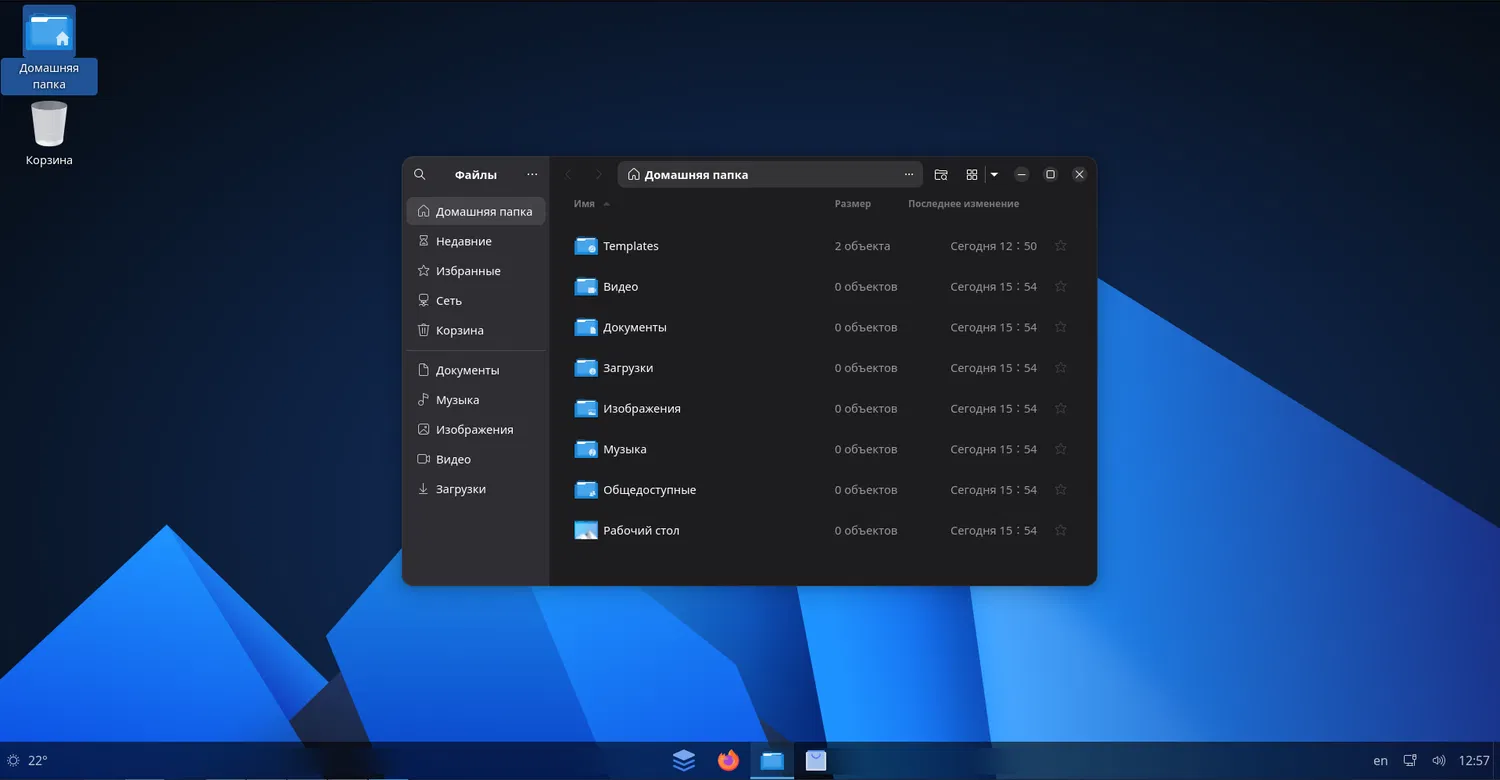Sort by Имя column header

coord(585,204)
